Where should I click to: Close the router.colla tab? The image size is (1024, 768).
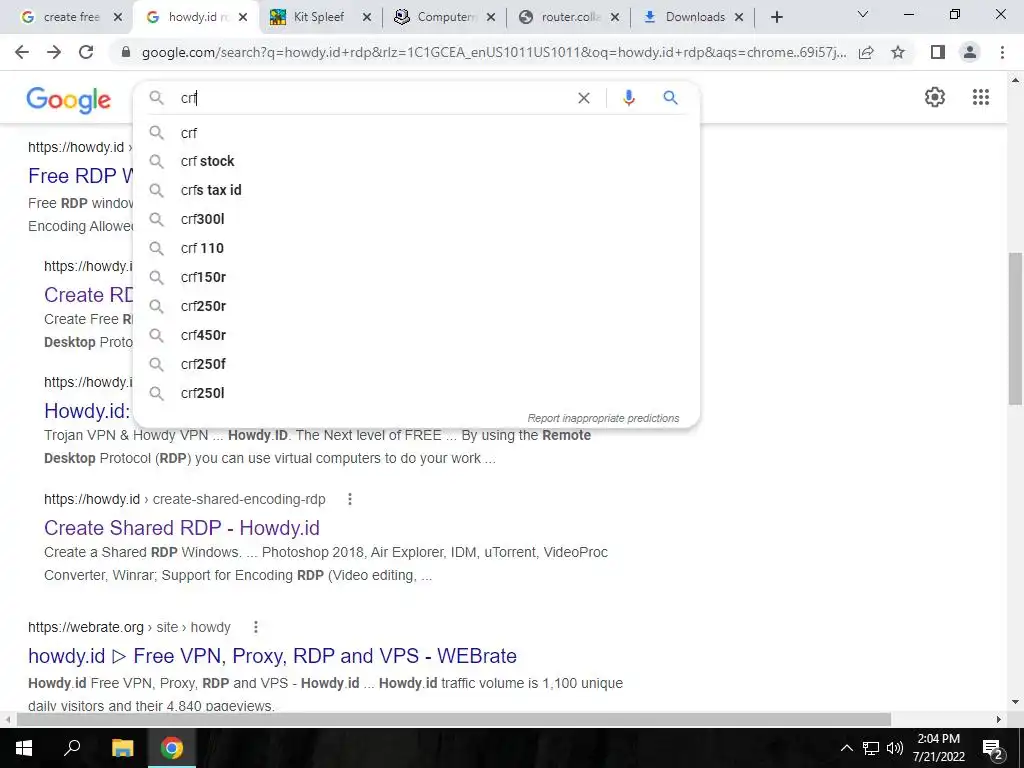point(615,18)
